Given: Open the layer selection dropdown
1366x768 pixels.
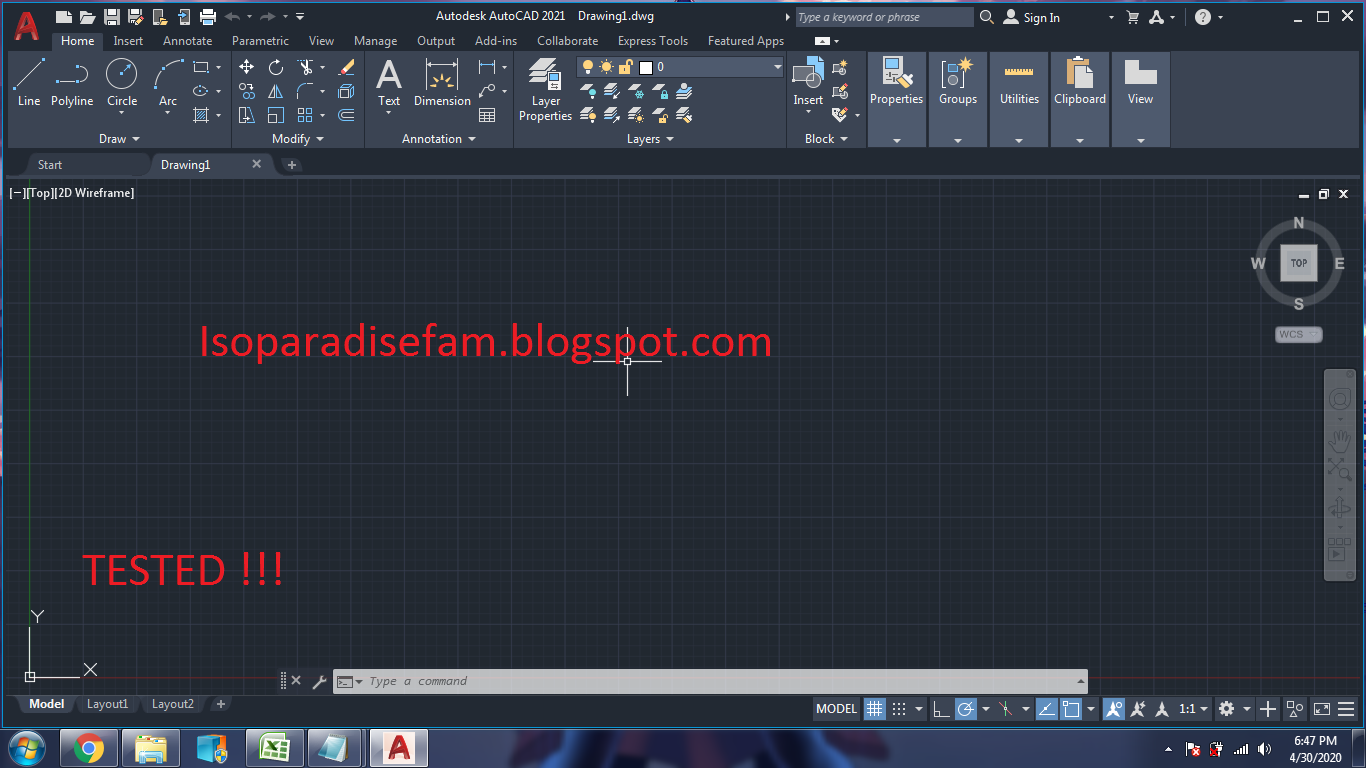Looking at the screenshot, I should click(x=778, y=67).
